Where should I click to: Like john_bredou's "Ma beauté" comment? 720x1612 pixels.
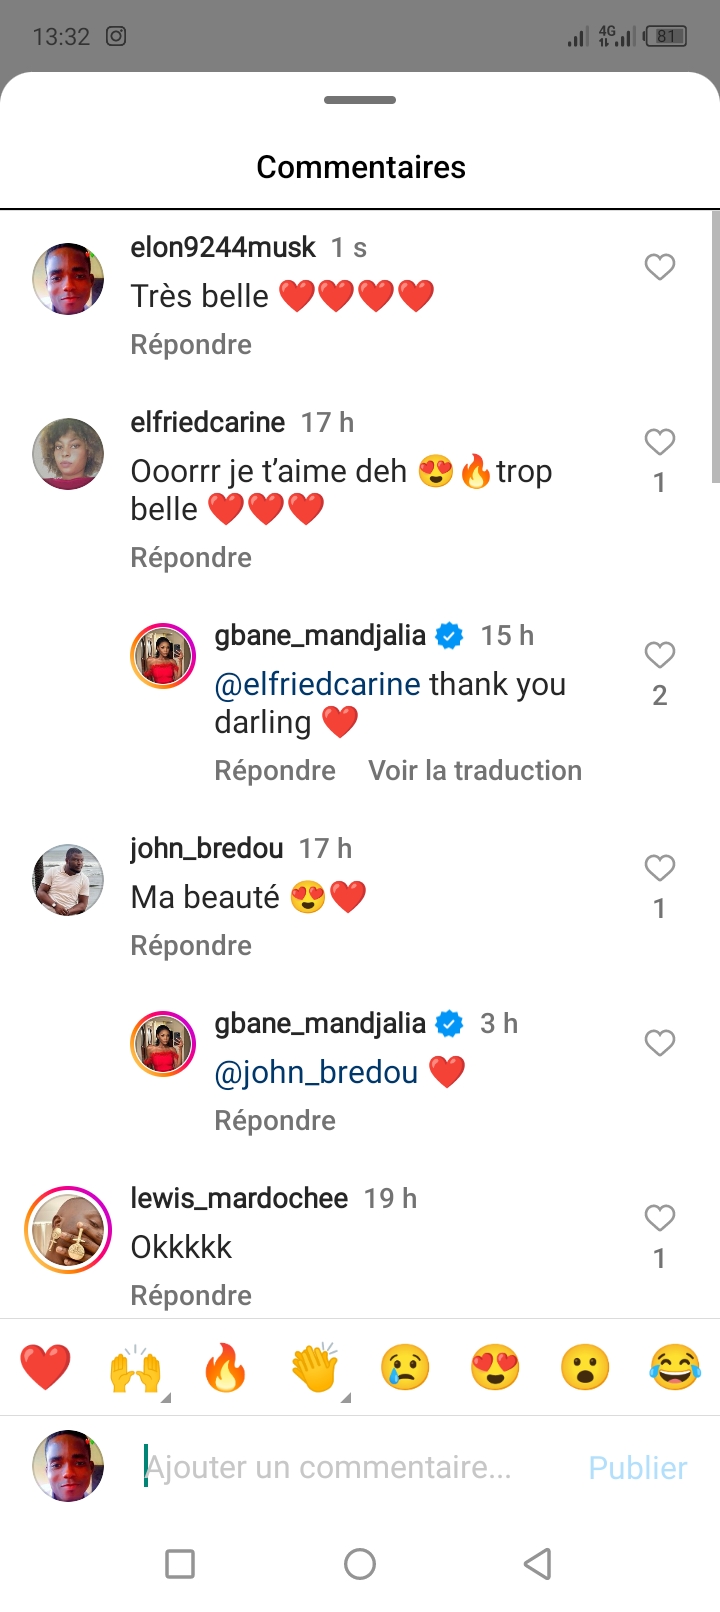(659, 868)
